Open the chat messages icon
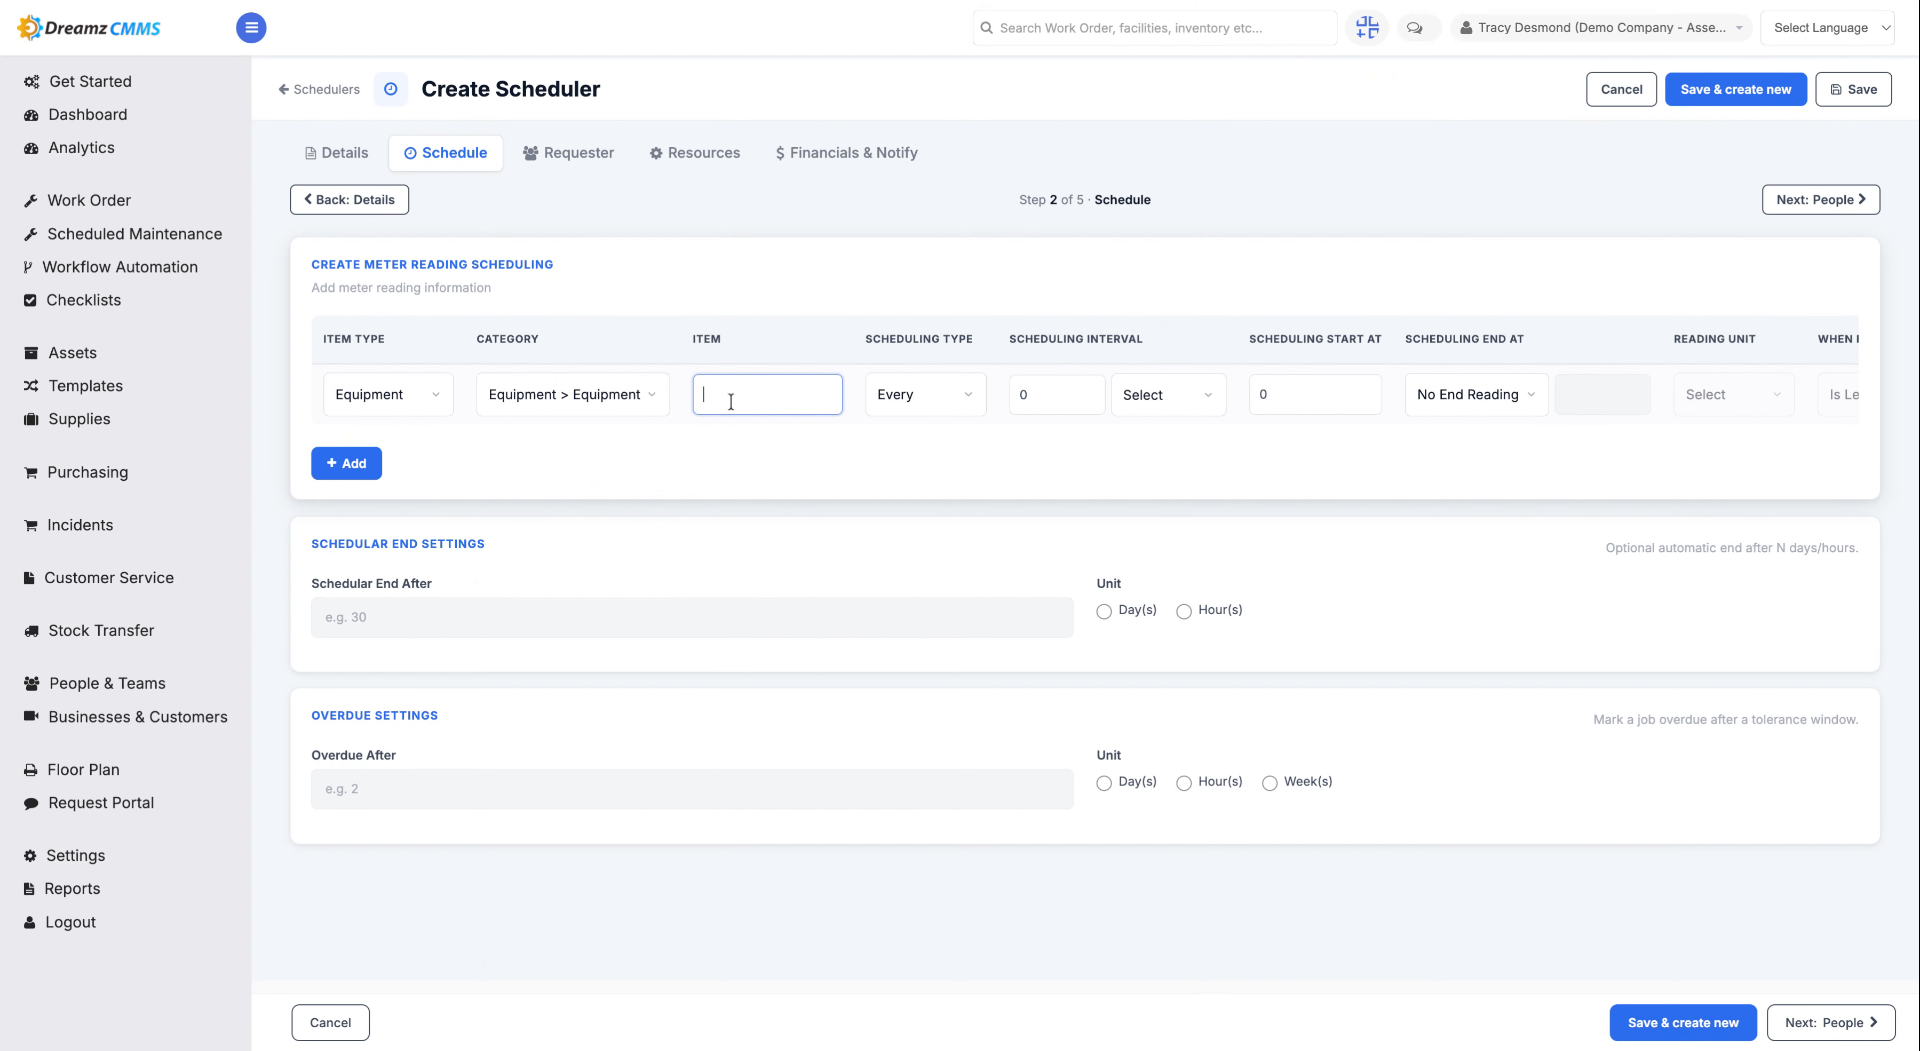This screenshot has width=1920, height=1051. (1414, 28)
